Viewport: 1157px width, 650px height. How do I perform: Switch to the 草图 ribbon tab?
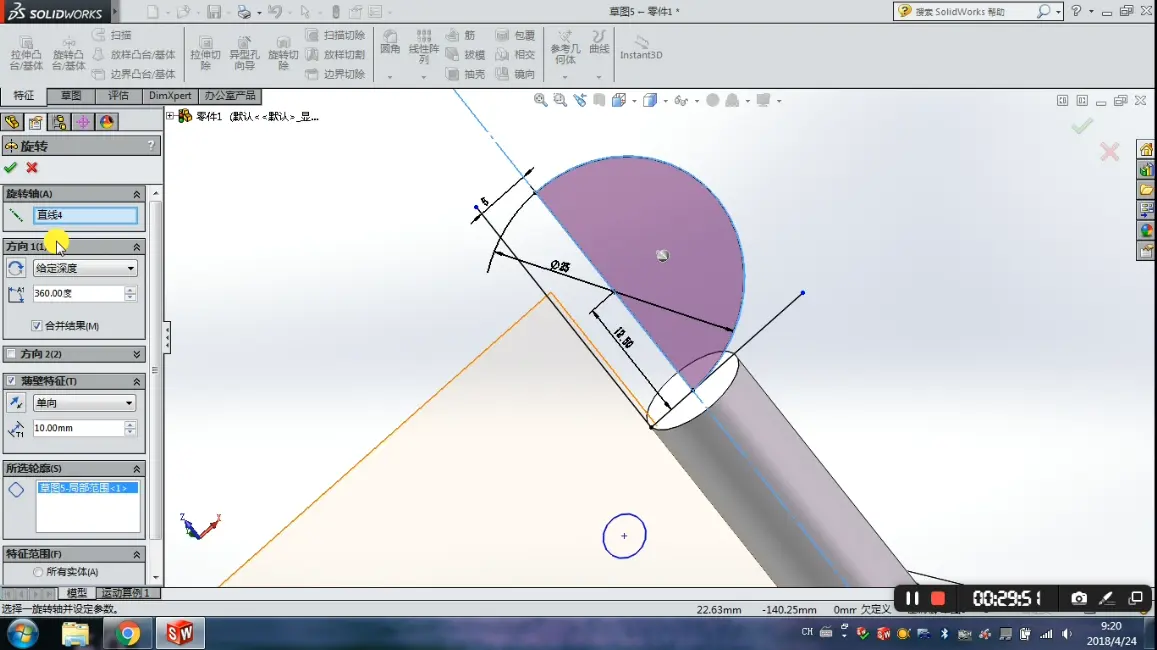[x=71, y=96]
